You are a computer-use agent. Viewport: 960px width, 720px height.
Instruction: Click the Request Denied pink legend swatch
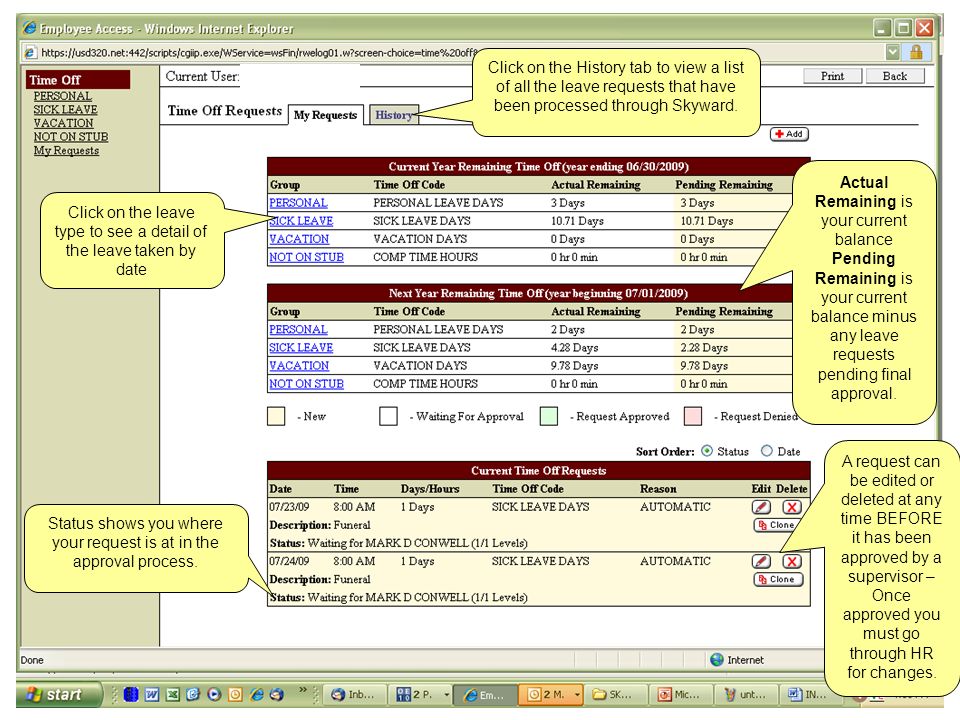tap(692, 416)
